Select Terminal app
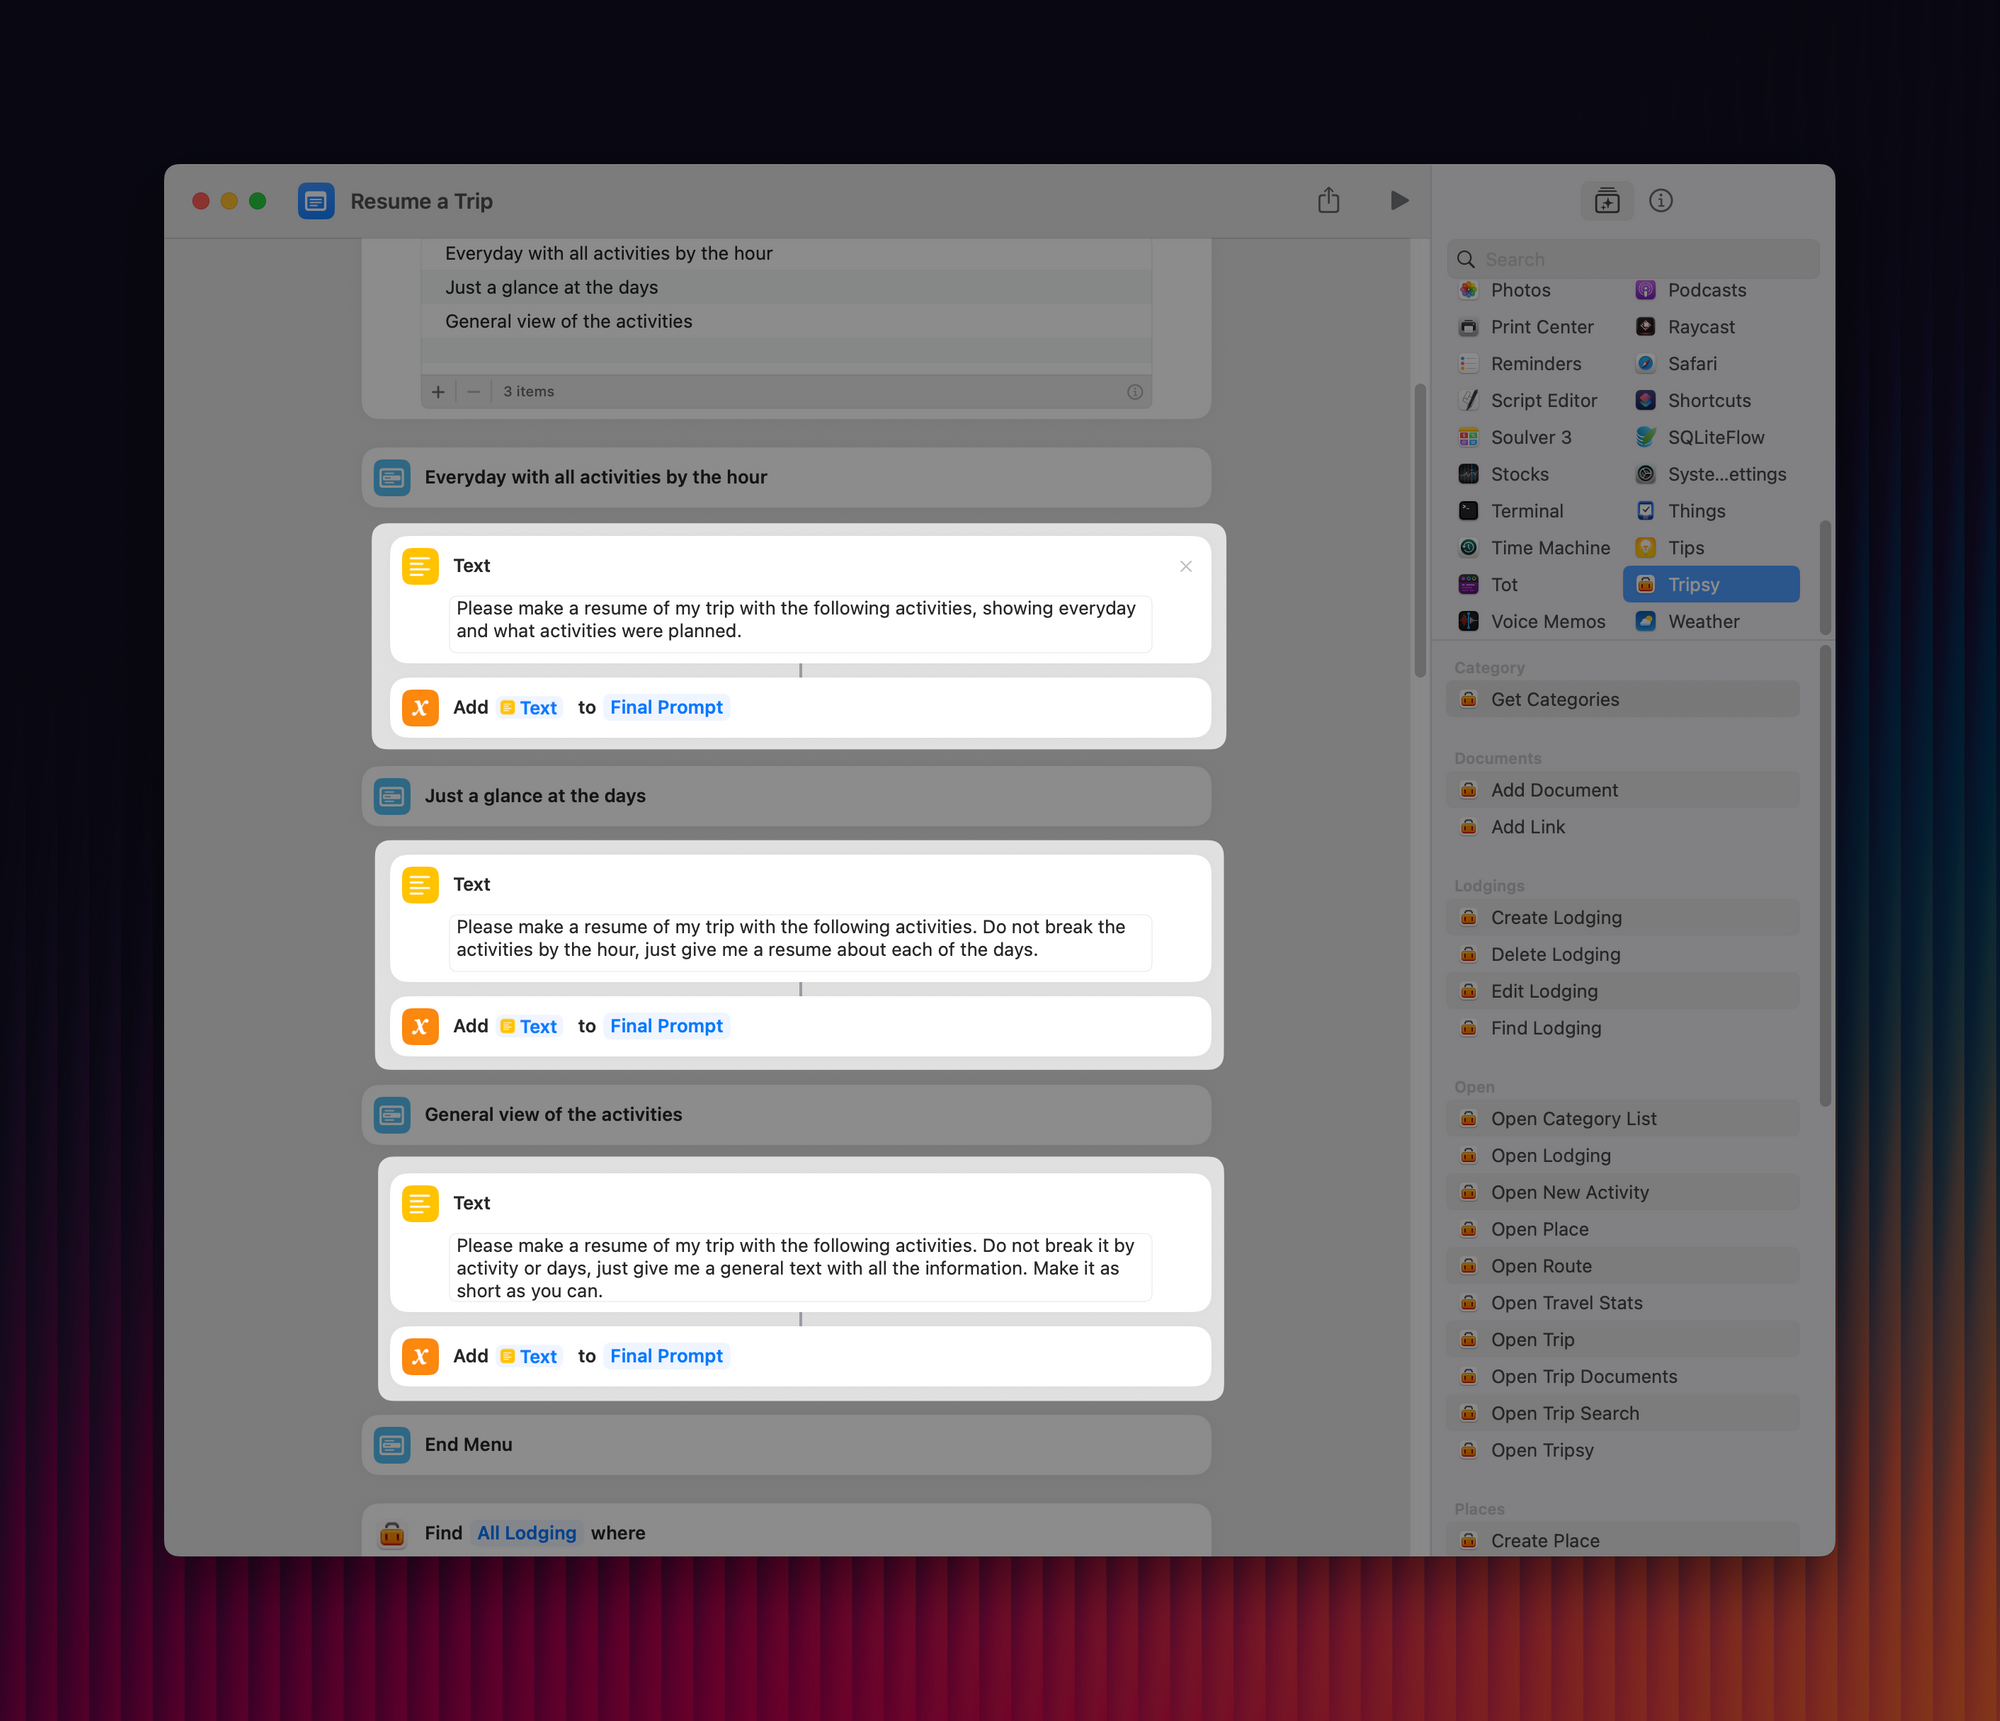The width and height of the screenshot is (2000, 1721). point(1526,511)
